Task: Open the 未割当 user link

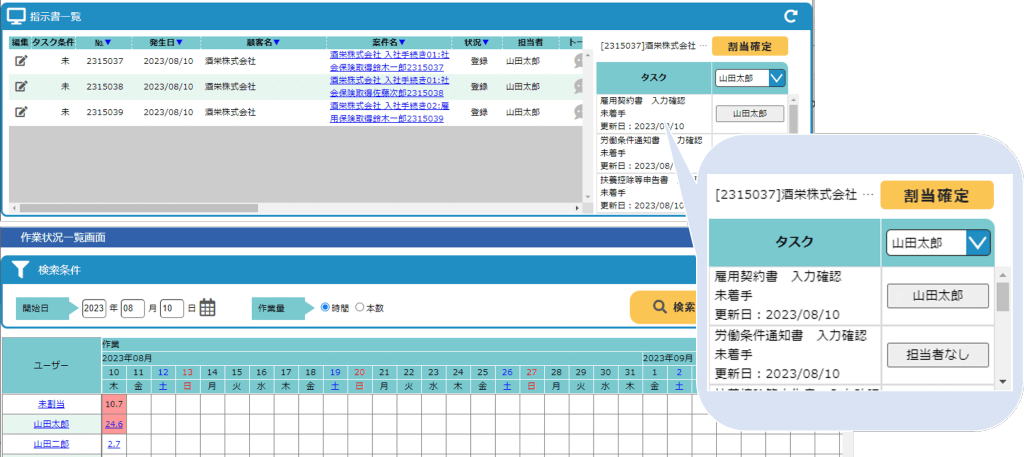Action: click(x=50, y=403)
